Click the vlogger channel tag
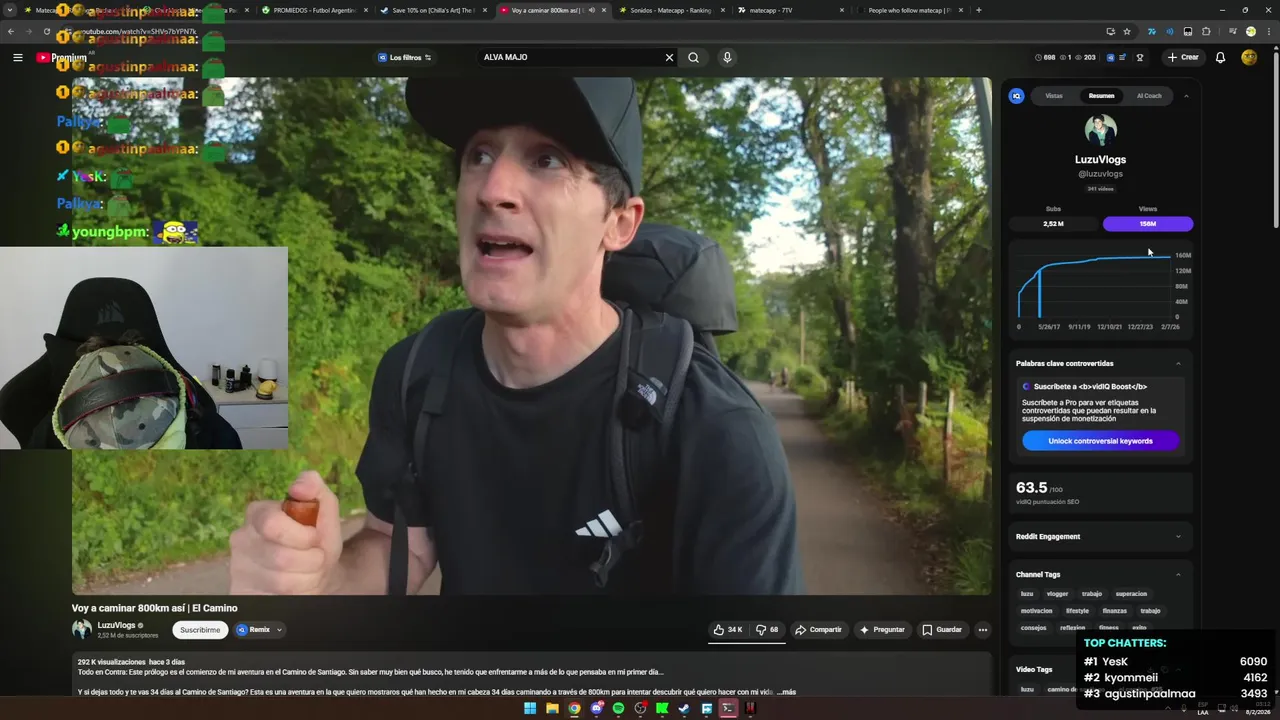Viewport: 1280px width, 720px height. coord(1057,594)
